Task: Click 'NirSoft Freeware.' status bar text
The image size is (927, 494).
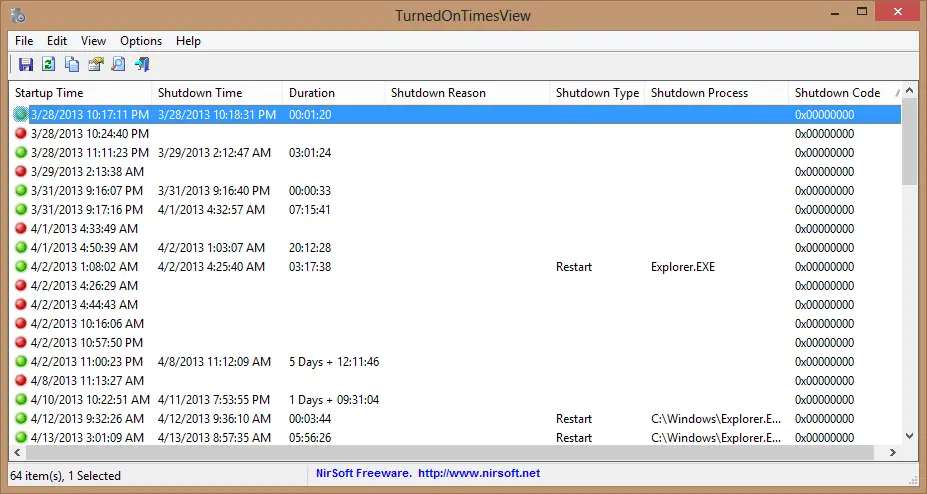Action: [364, 473]
